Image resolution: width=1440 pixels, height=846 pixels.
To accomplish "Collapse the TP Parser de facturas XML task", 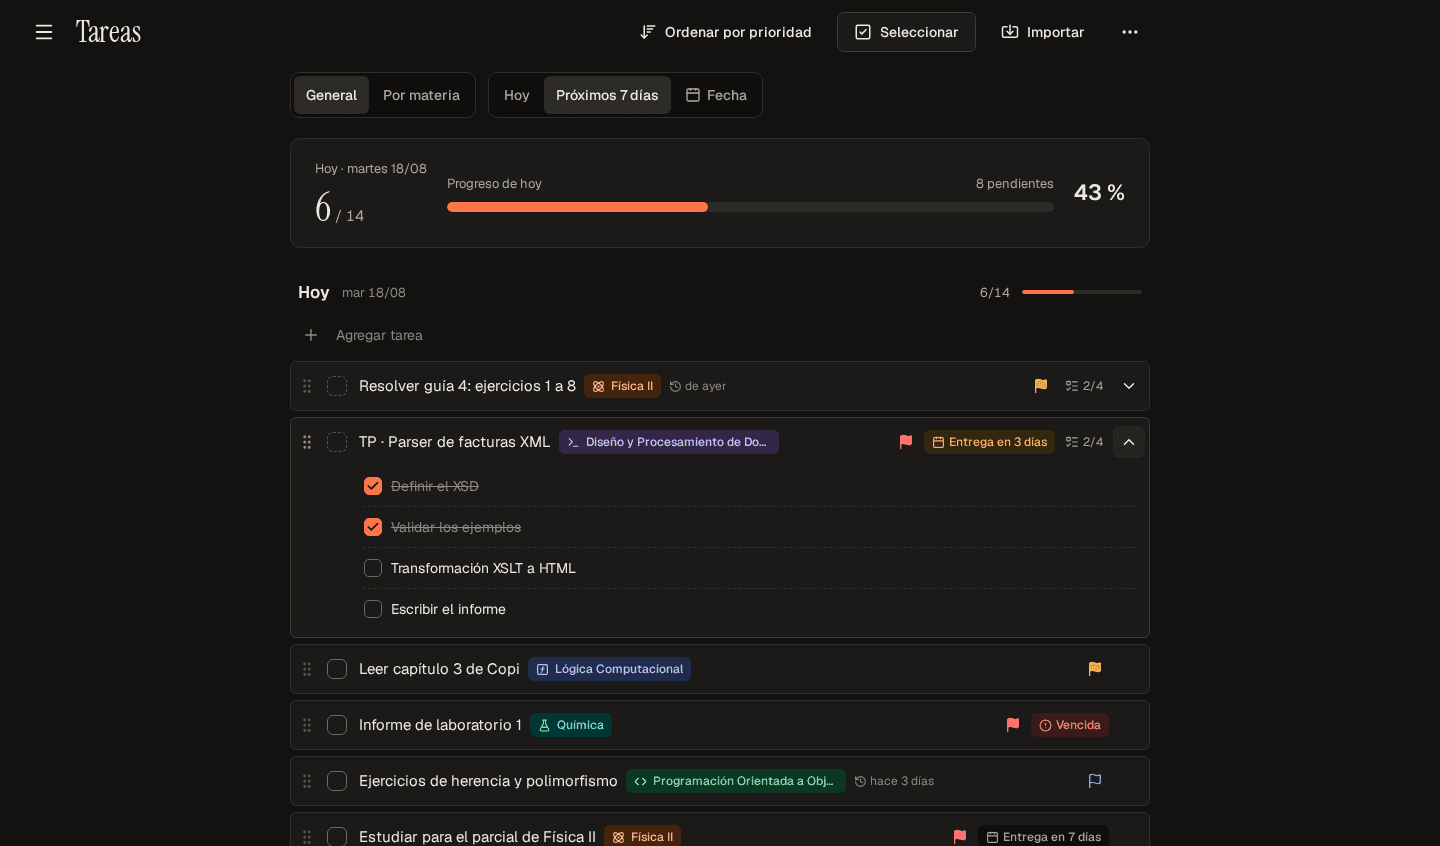I will (1129, 442).
